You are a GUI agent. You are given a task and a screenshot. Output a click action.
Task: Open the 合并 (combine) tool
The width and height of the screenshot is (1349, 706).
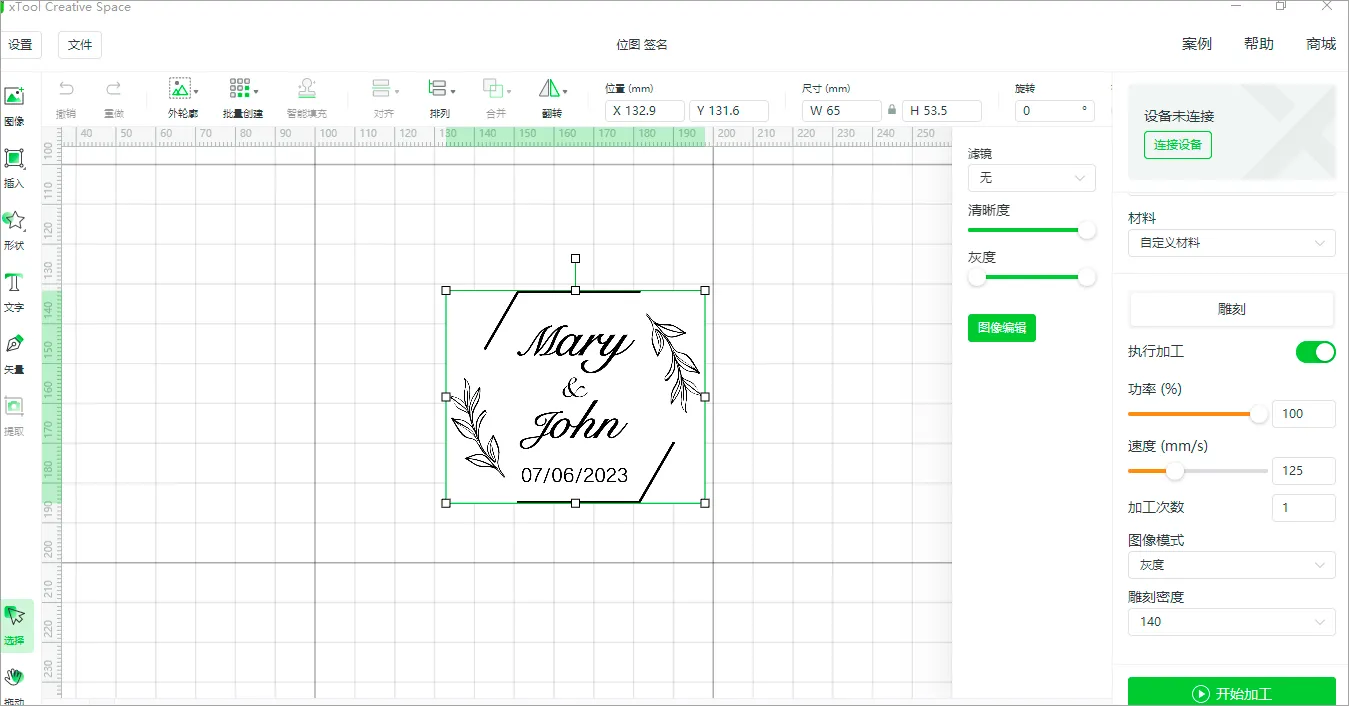coord(496,98)
